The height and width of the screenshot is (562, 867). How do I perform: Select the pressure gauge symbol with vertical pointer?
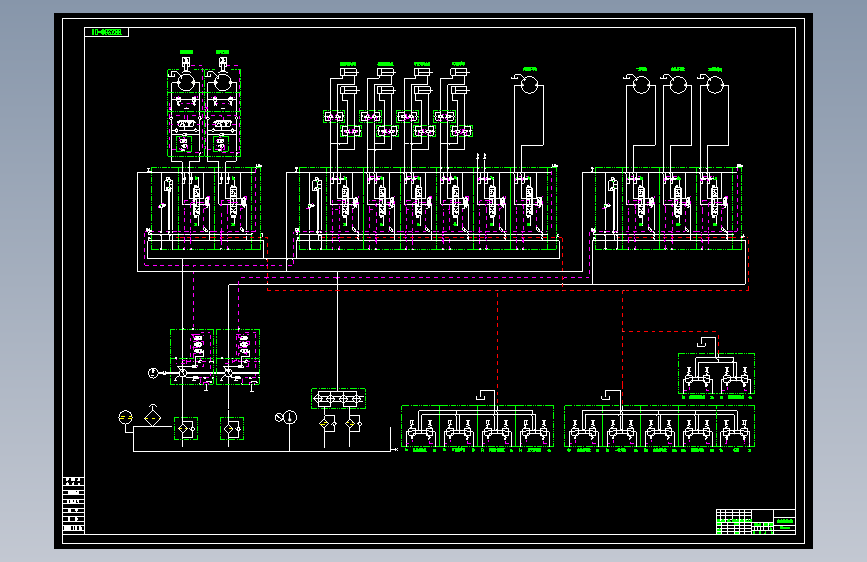[x=290, y=417]
